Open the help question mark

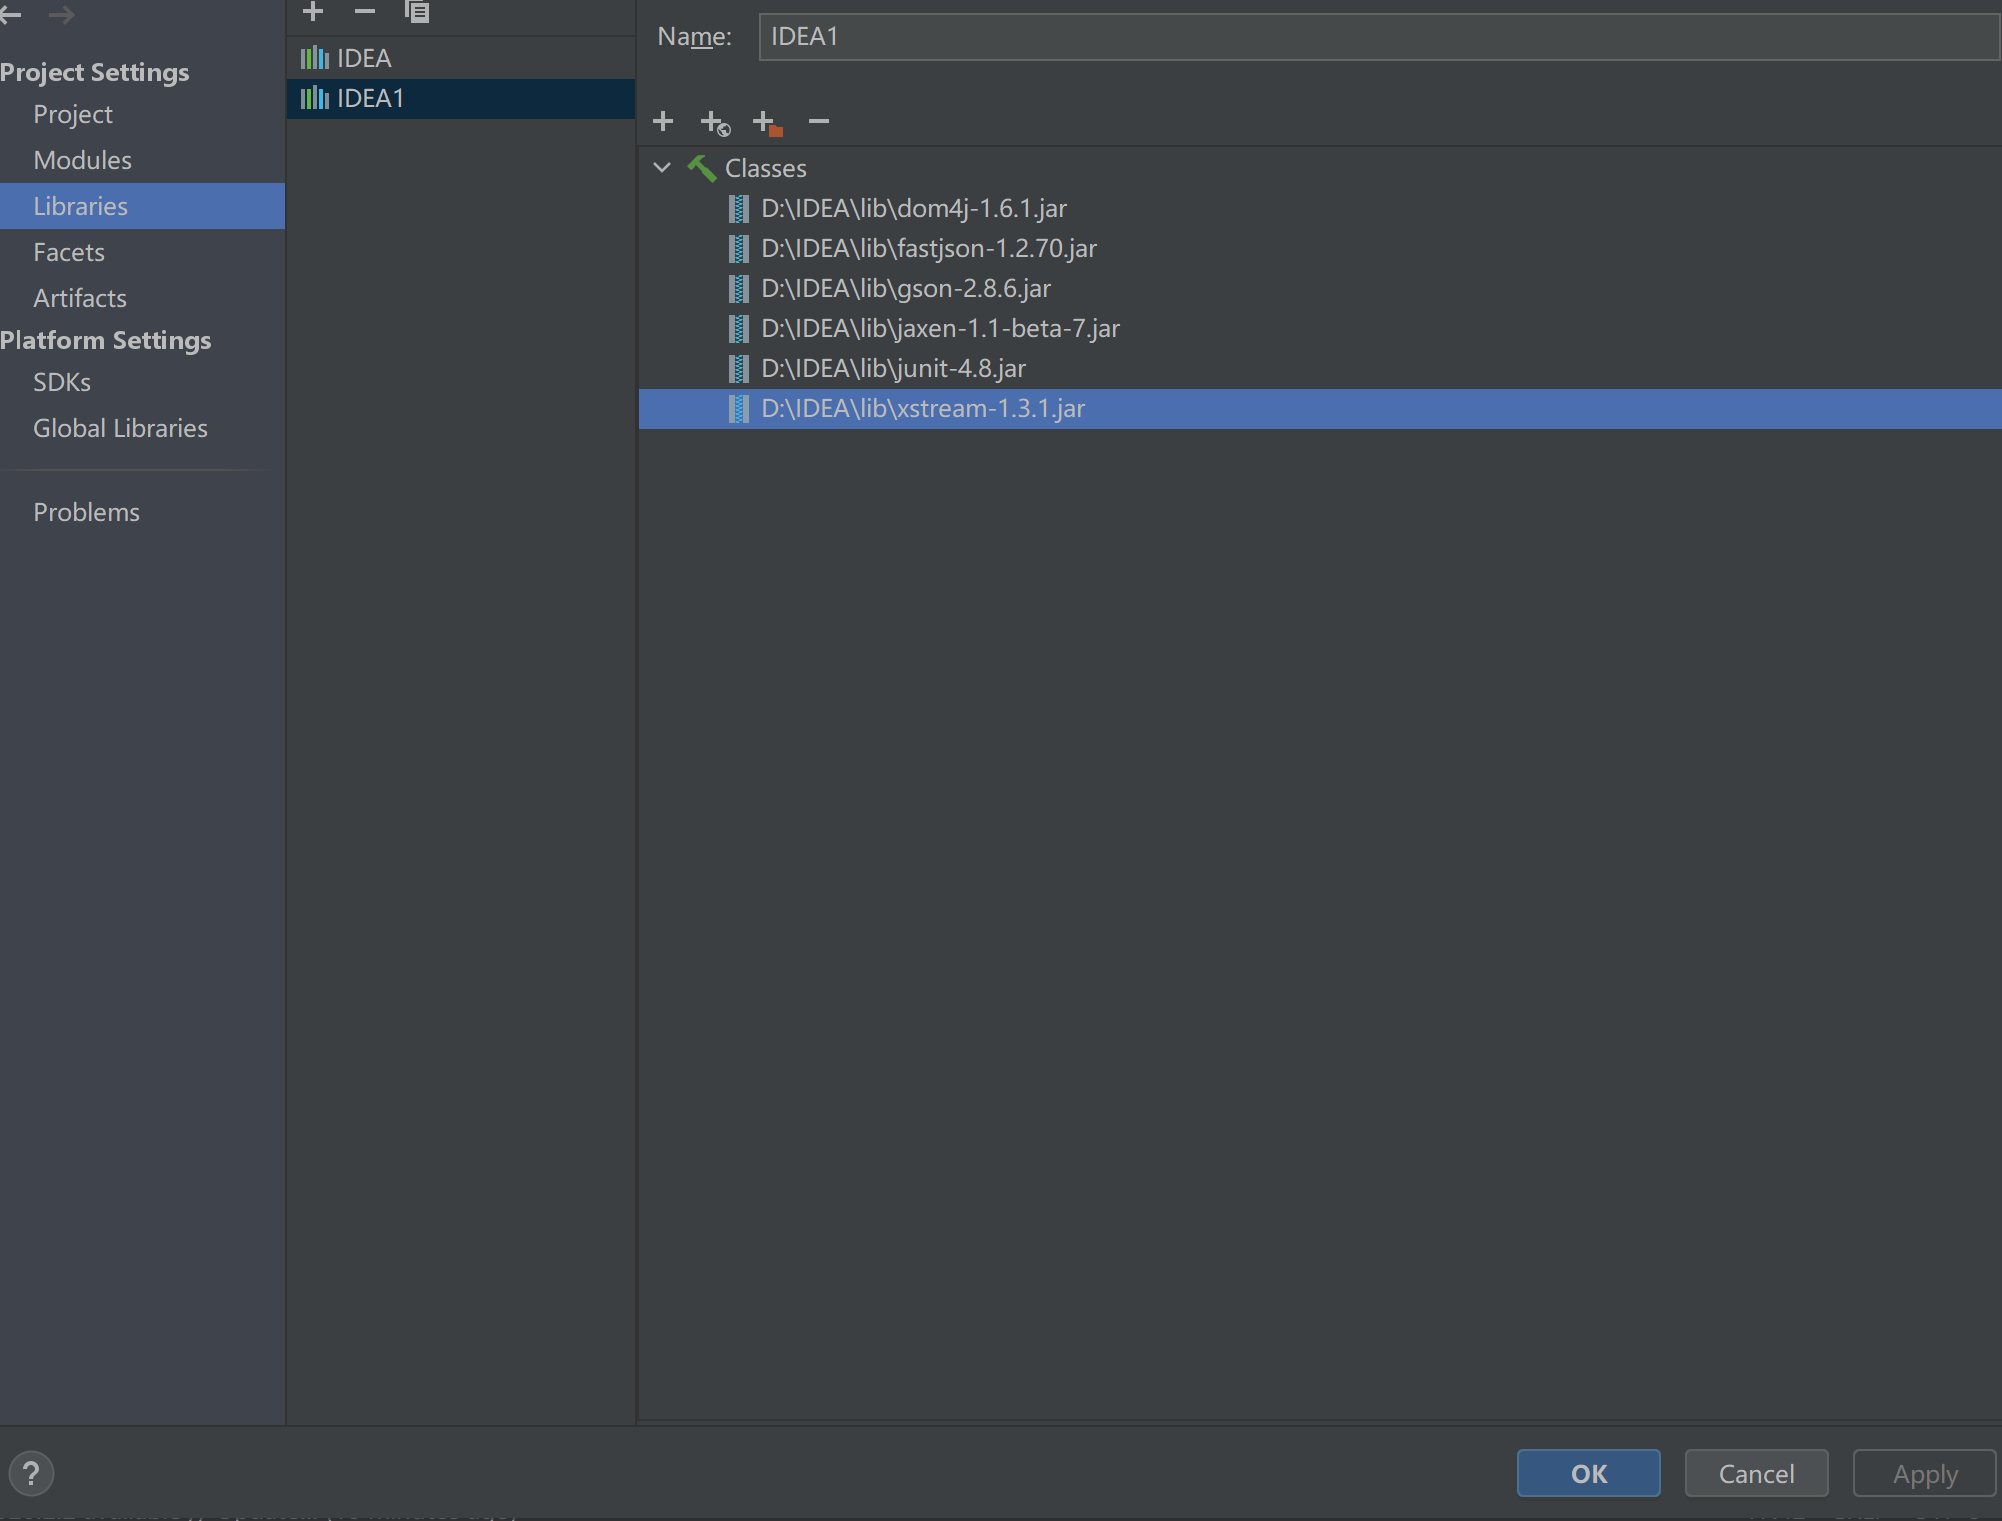tap(31, 1473)
